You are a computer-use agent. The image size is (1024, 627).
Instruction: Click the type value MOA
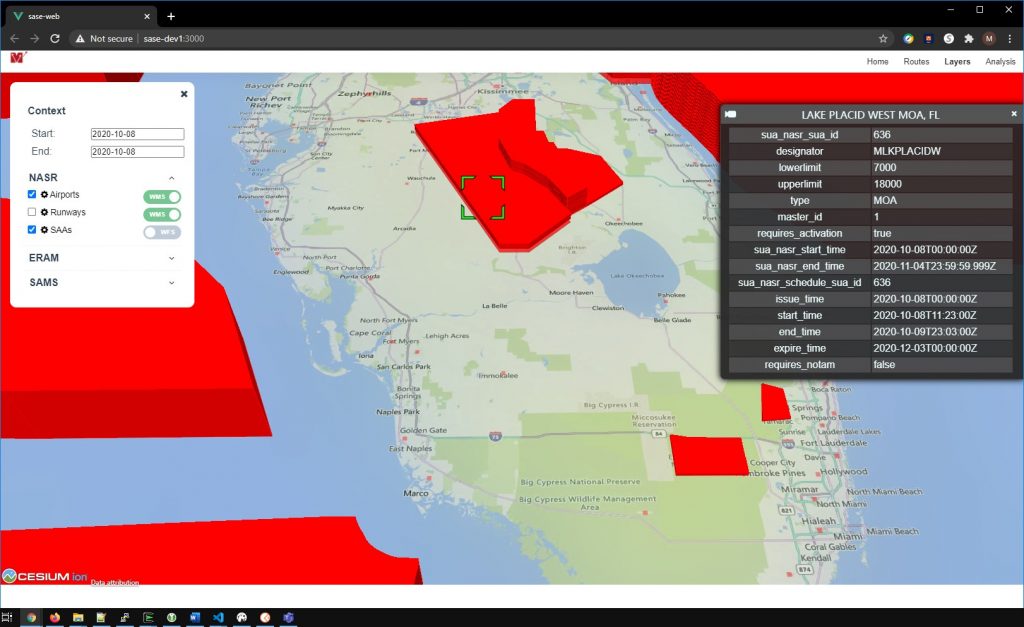point(884,201)
